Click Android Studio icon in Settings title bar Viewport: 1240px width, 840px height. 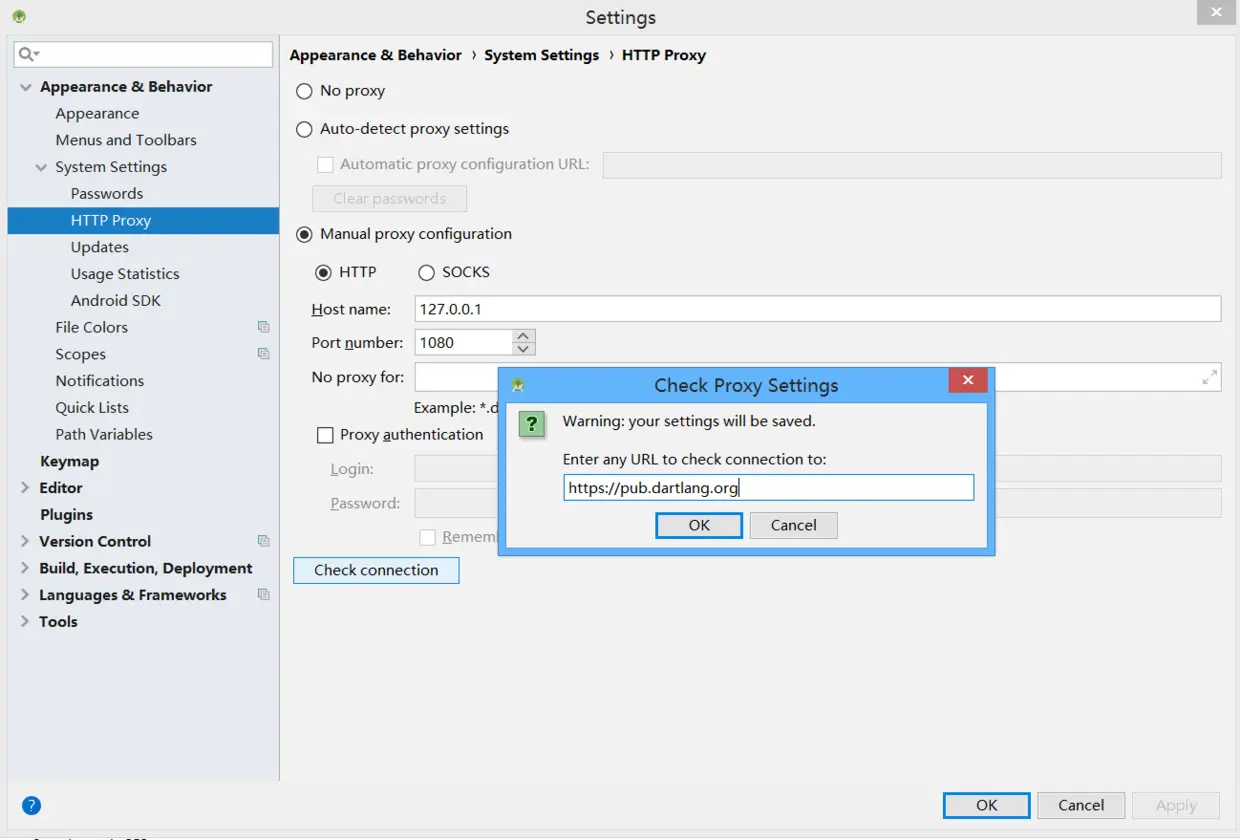[19, 17]
